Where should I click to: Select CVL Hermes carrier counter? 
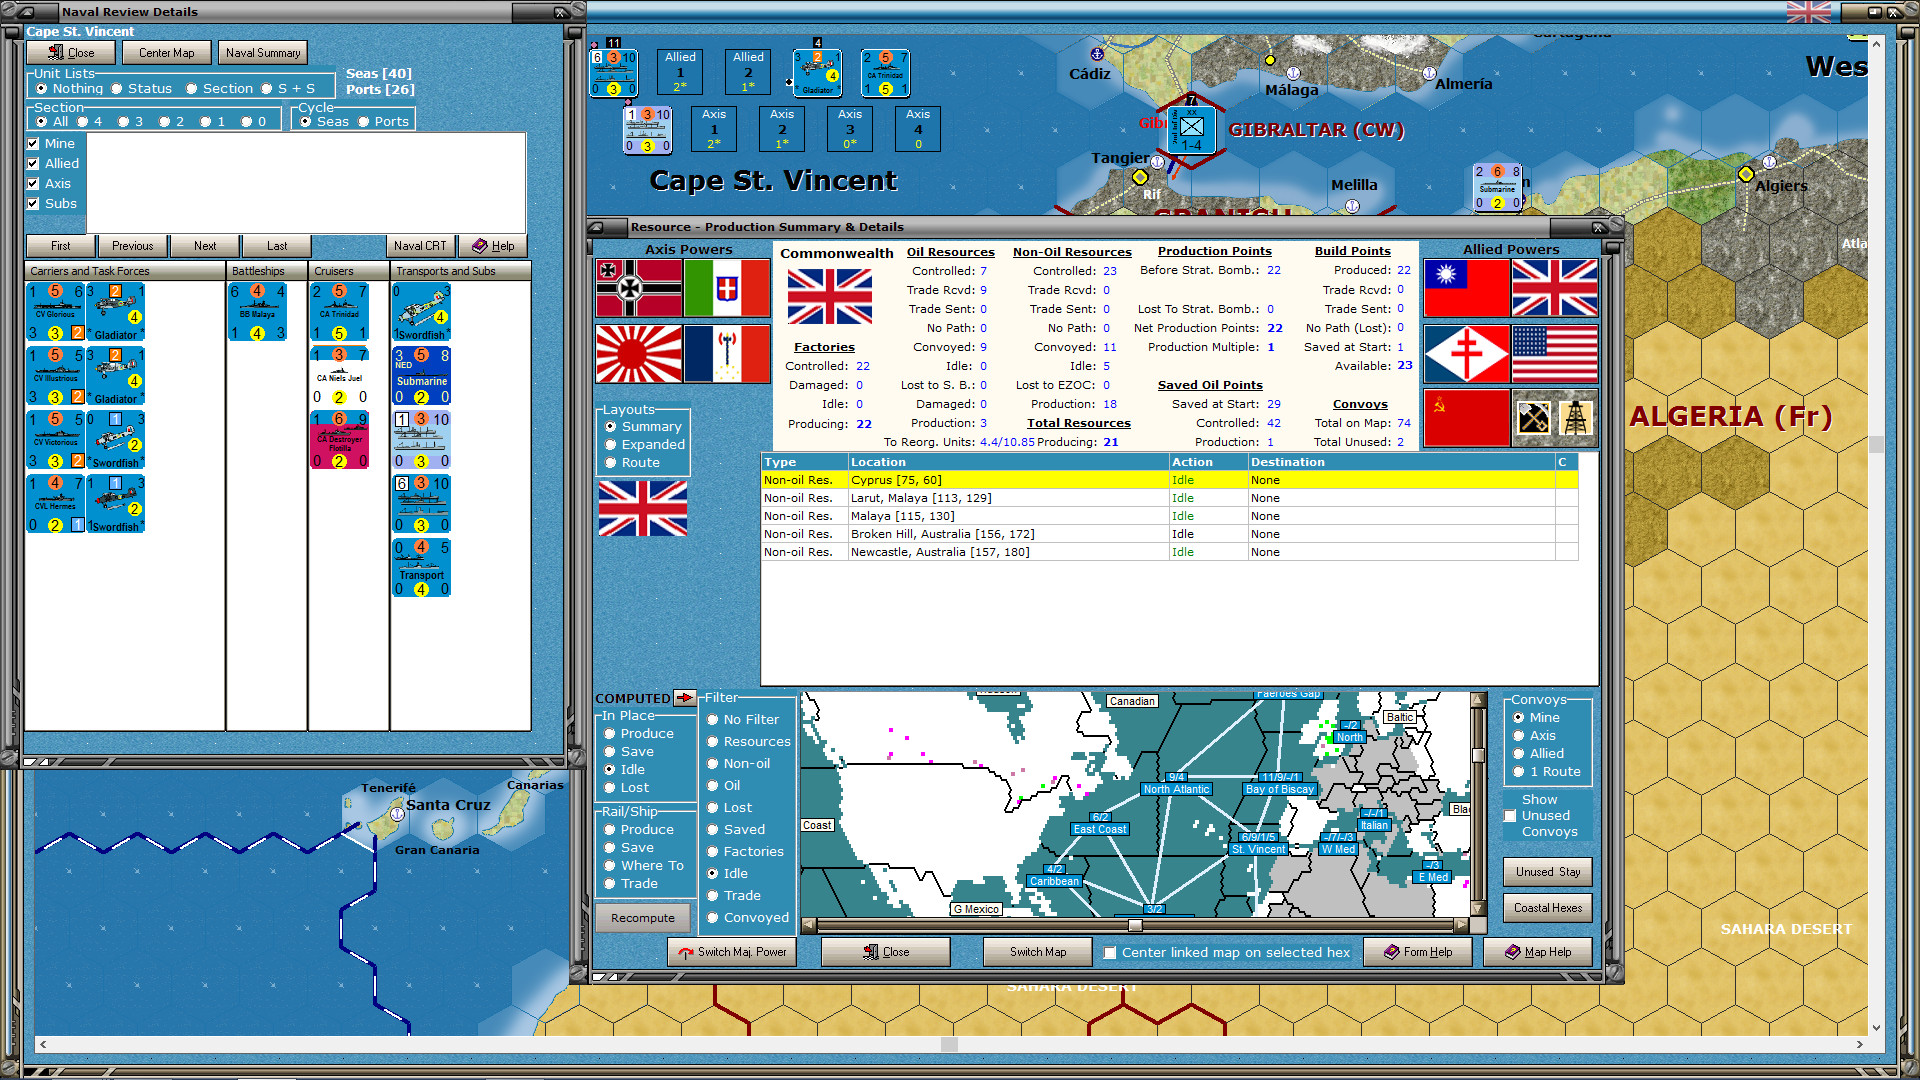(55, 504)
